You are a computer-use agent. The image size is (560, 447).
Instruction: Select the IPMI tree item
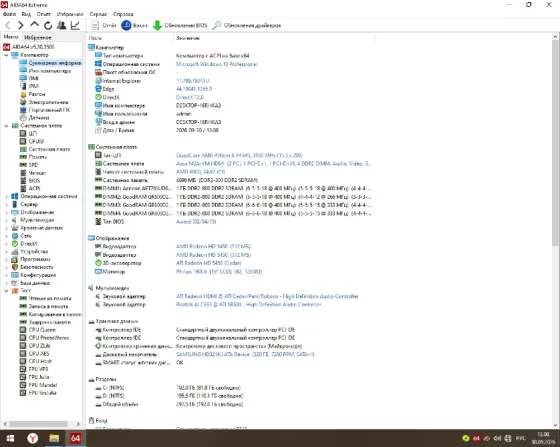point(29,86)
